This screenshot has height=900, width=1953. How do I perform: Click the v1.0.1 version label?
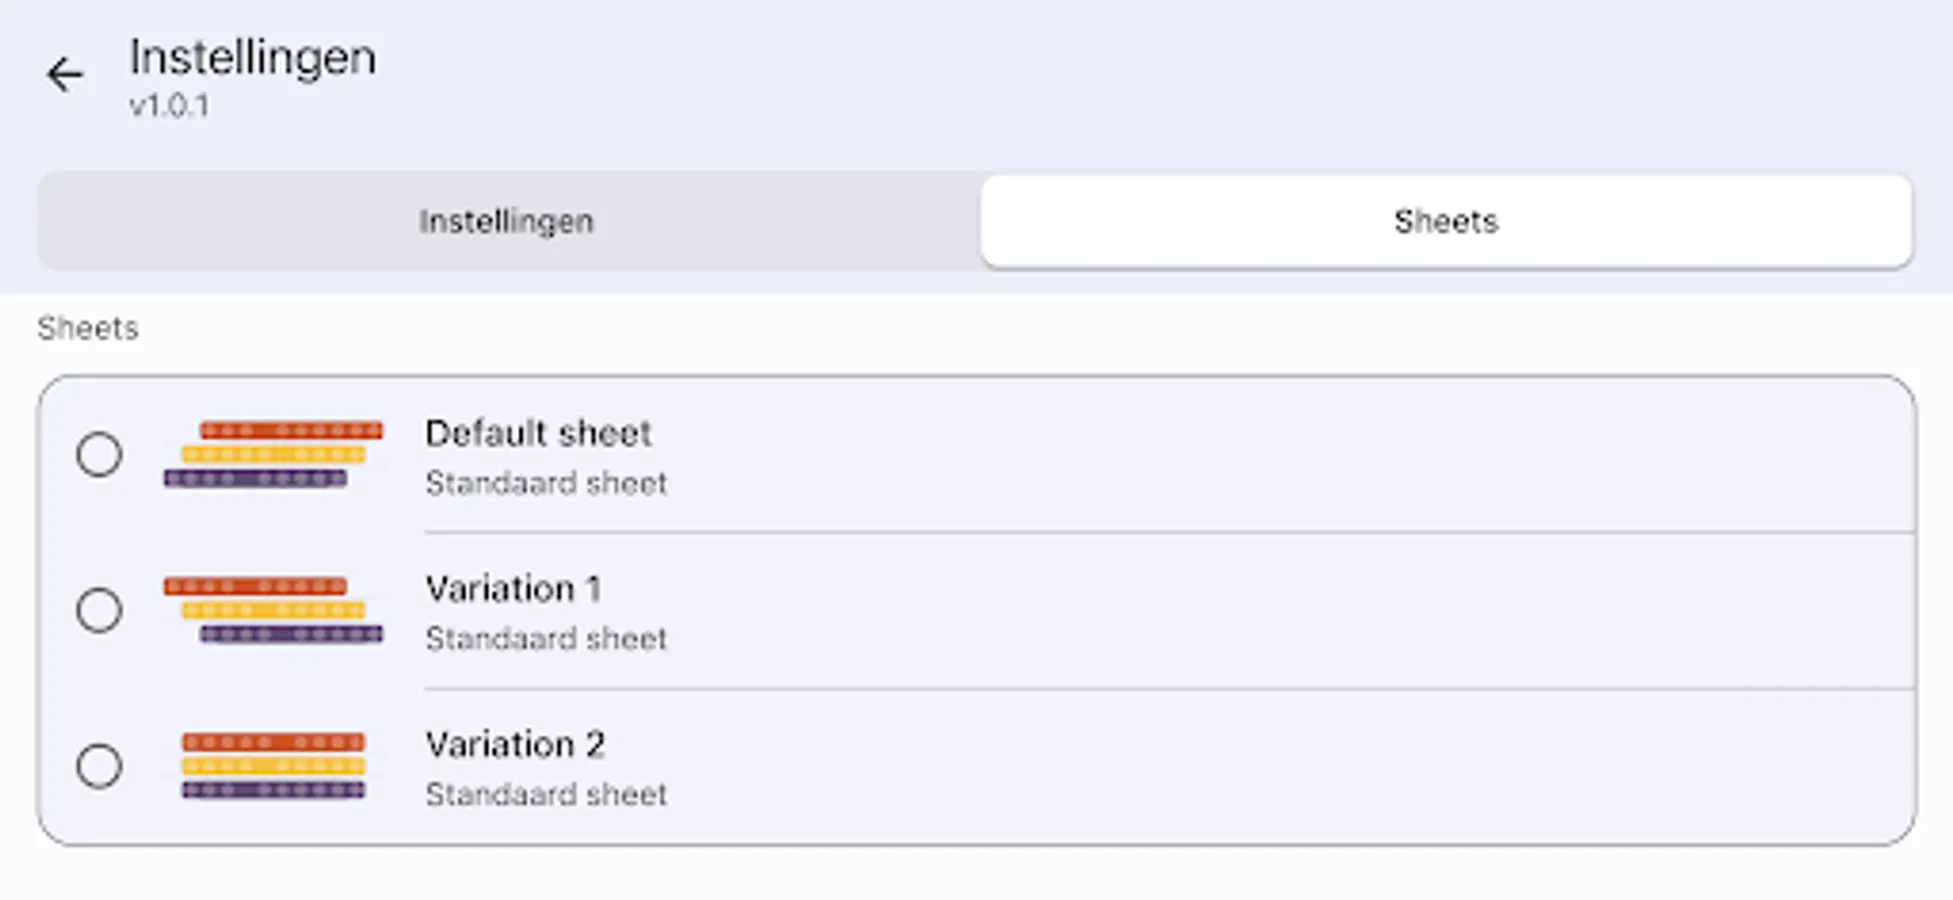(x=169, y=106)
